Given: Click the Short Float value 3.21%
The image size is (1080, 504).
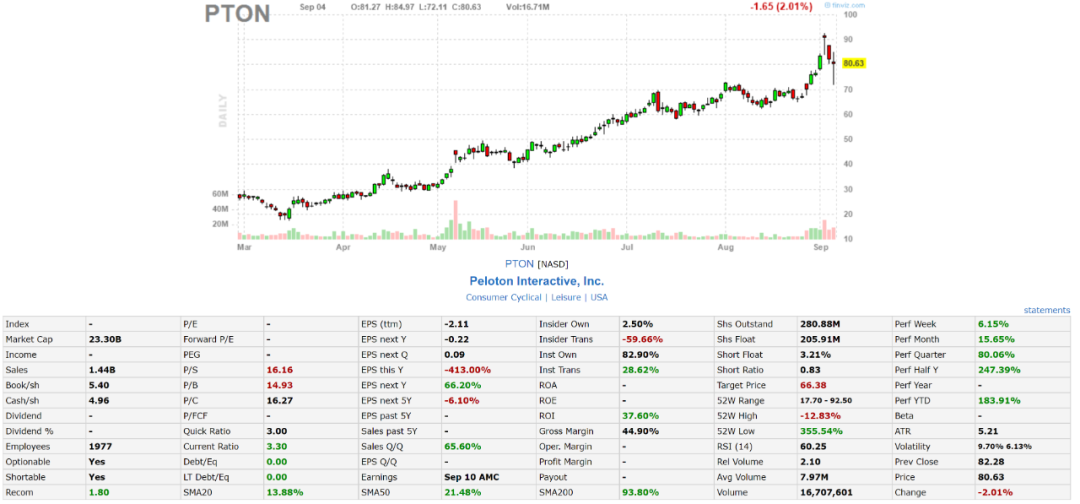Looking at the screenshot, I should click(x=816, y=355).
